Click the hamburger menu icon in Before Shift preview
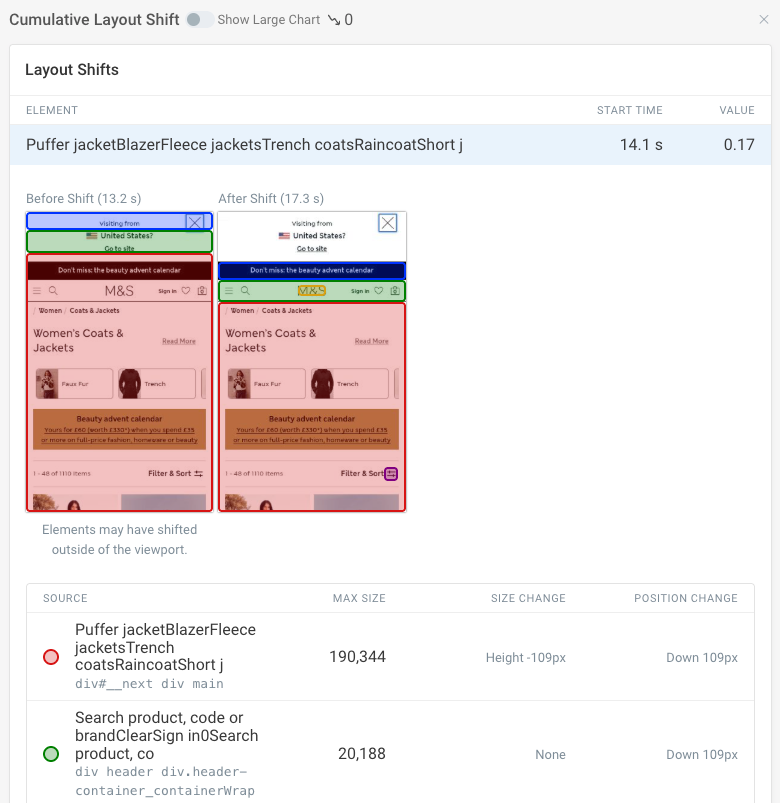Screen dimensions: 780x803 (x=37, y=291)
